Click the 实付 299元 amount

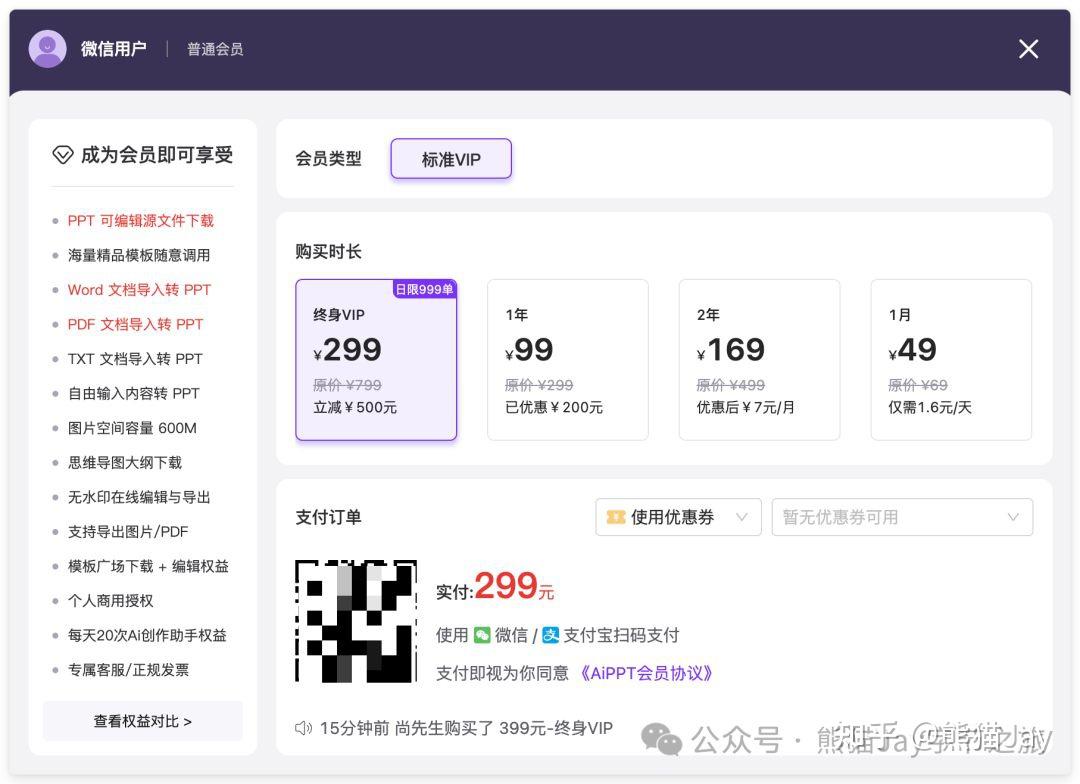click(495, 587)
